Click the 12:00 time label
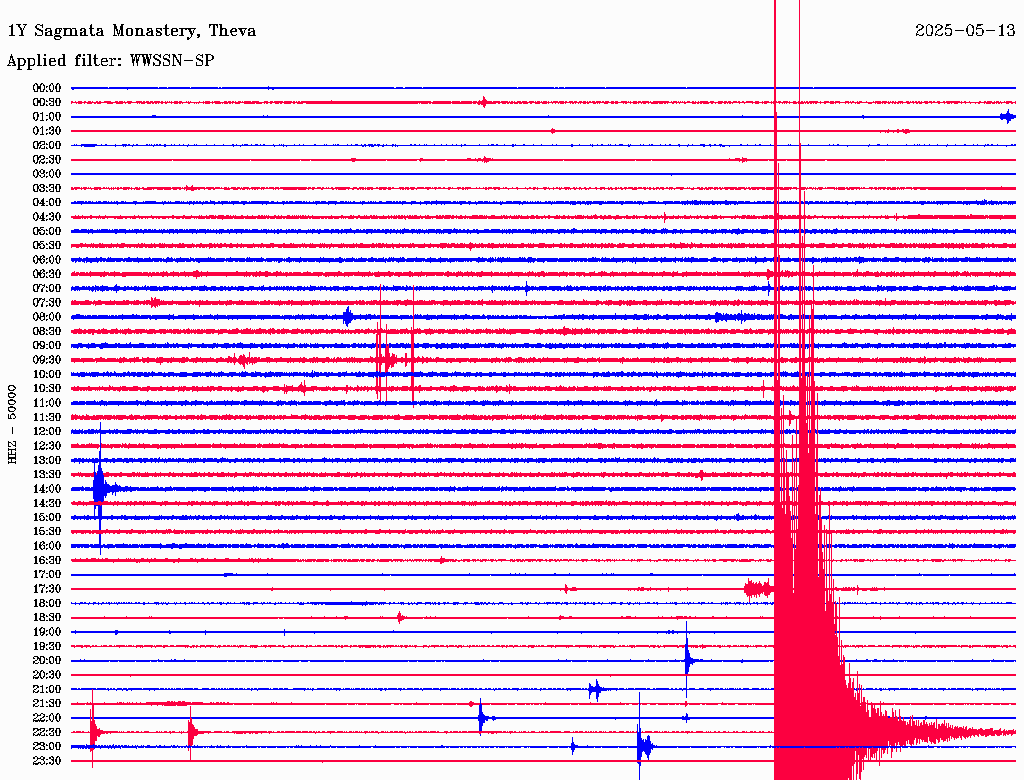The image size is (1024, 780). [x=47, y=431]
